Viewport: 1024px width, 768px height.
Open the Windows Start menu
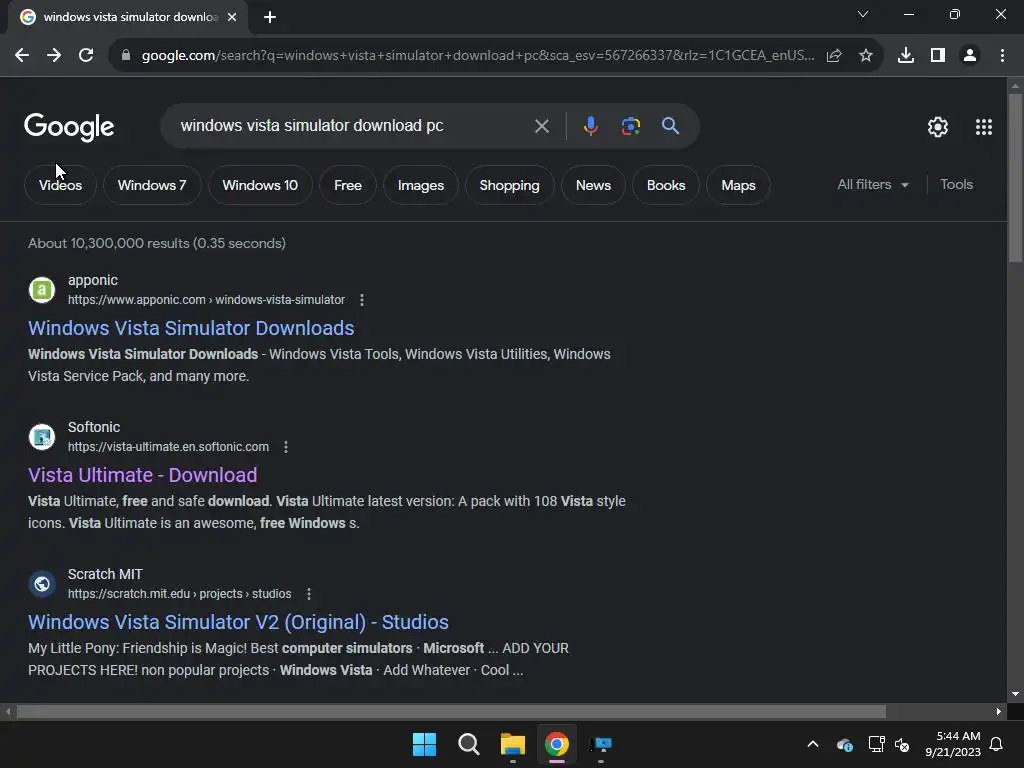(x=424, y=744)
